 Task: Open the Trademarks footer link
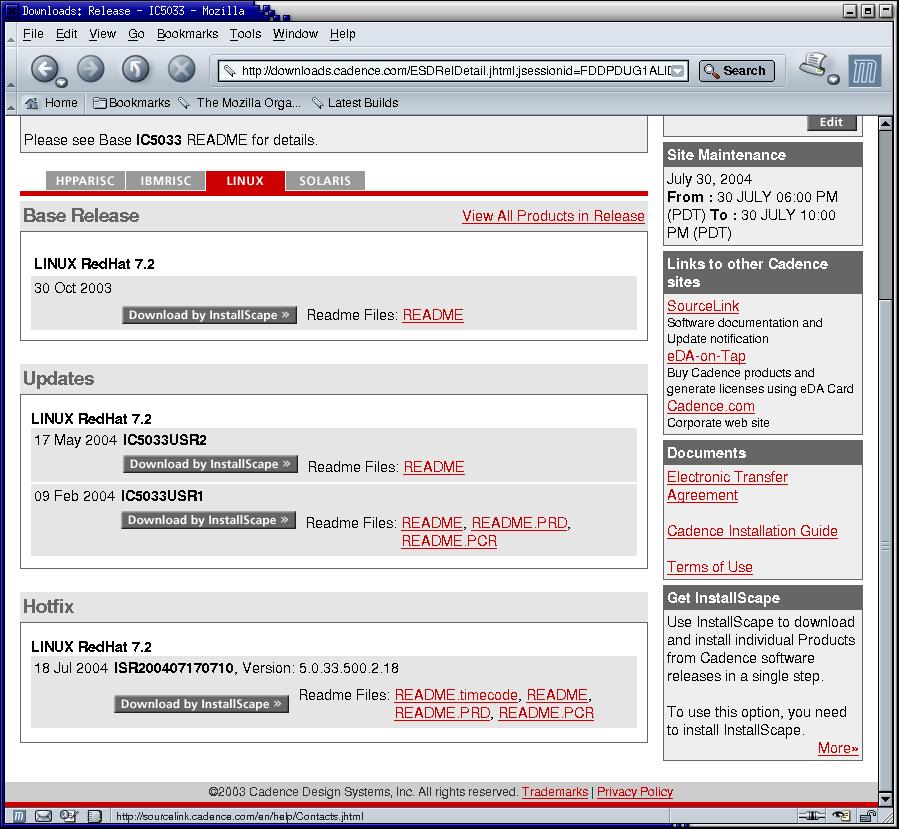(555, 792)
